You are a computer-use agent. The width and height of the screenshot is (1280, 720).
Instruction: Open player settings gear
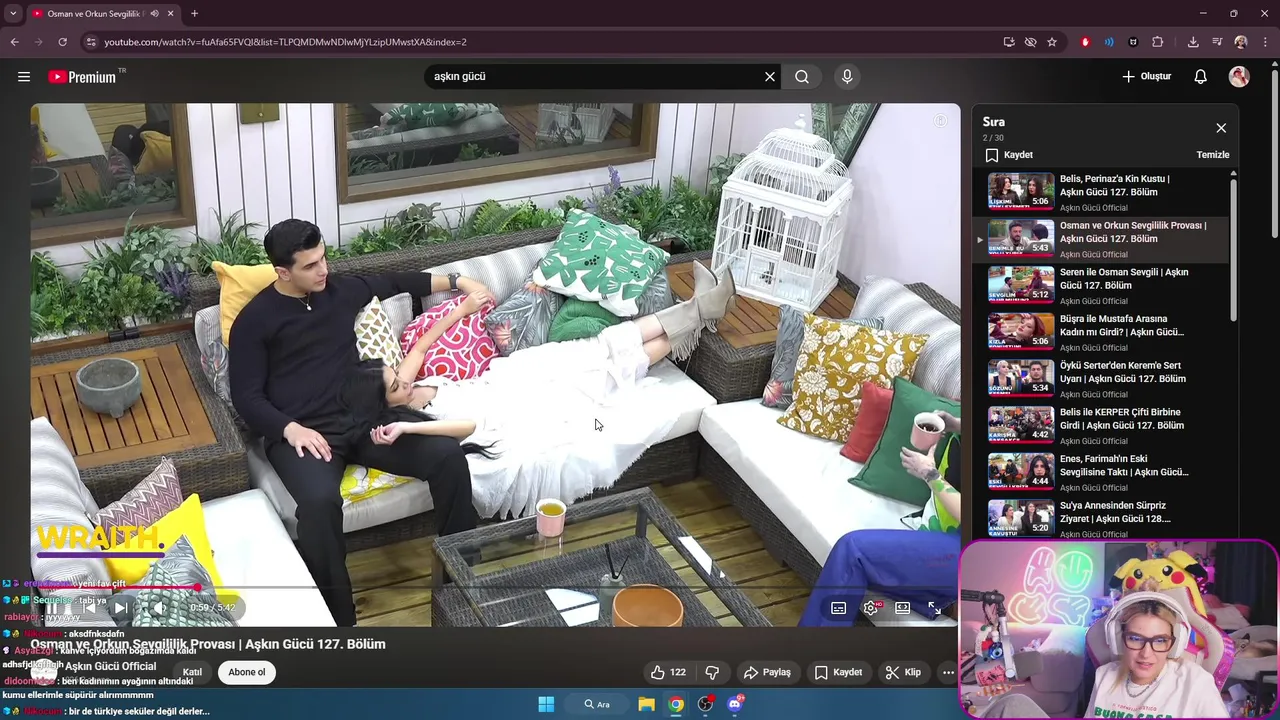[871, 607]
